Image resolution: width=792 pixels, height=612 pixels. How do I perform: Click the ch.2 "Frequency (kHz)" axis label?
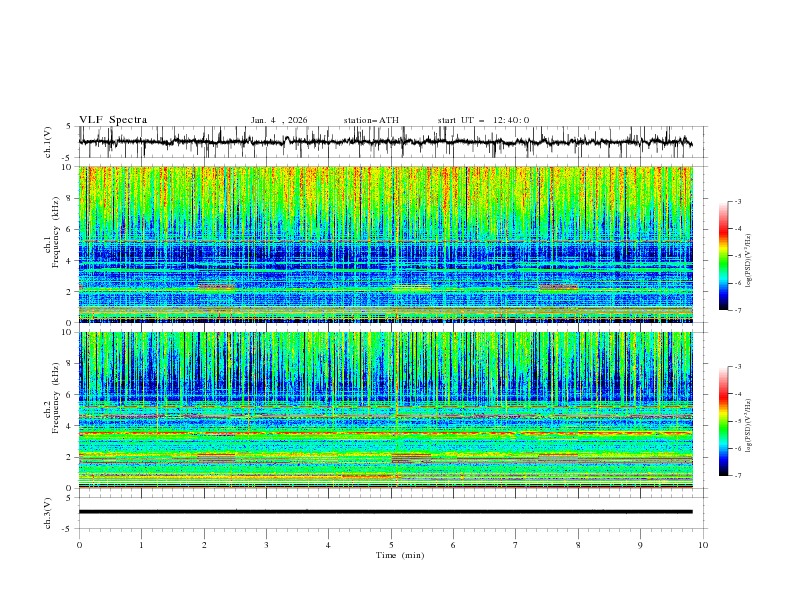(x=56, y=398)
